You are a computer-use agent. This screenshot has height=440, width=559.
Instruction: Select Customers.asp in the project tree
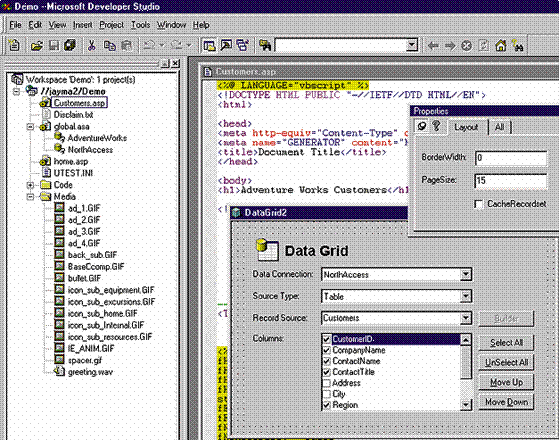click(x=79, y=103)
